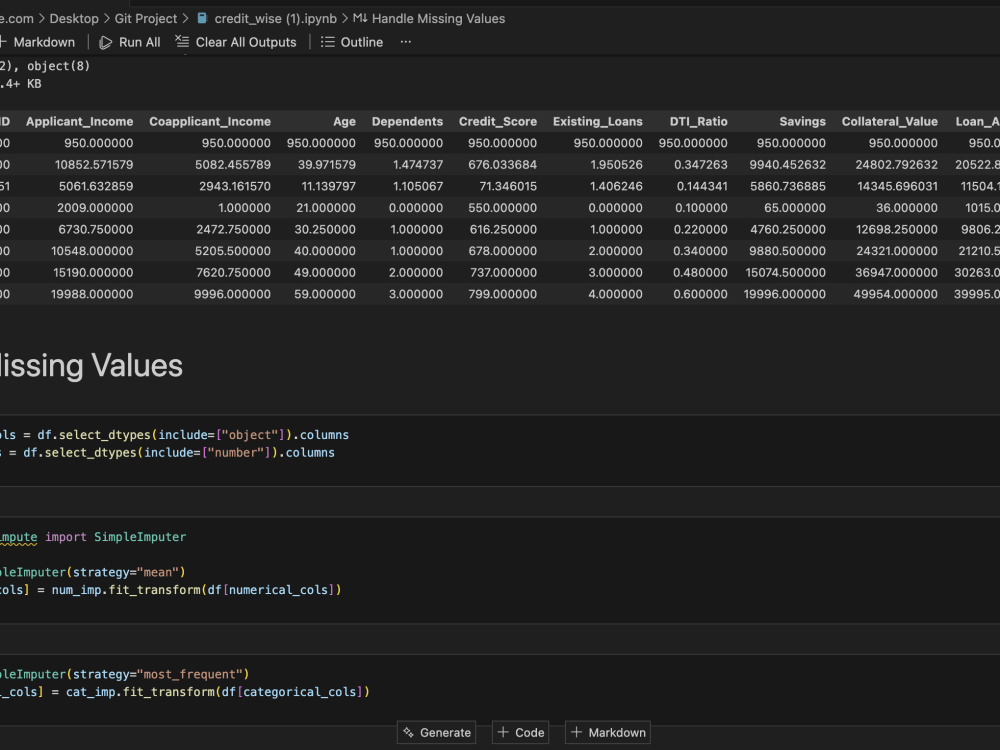
Task: Click the Collateral_Value column header
Action: (890, 121)
